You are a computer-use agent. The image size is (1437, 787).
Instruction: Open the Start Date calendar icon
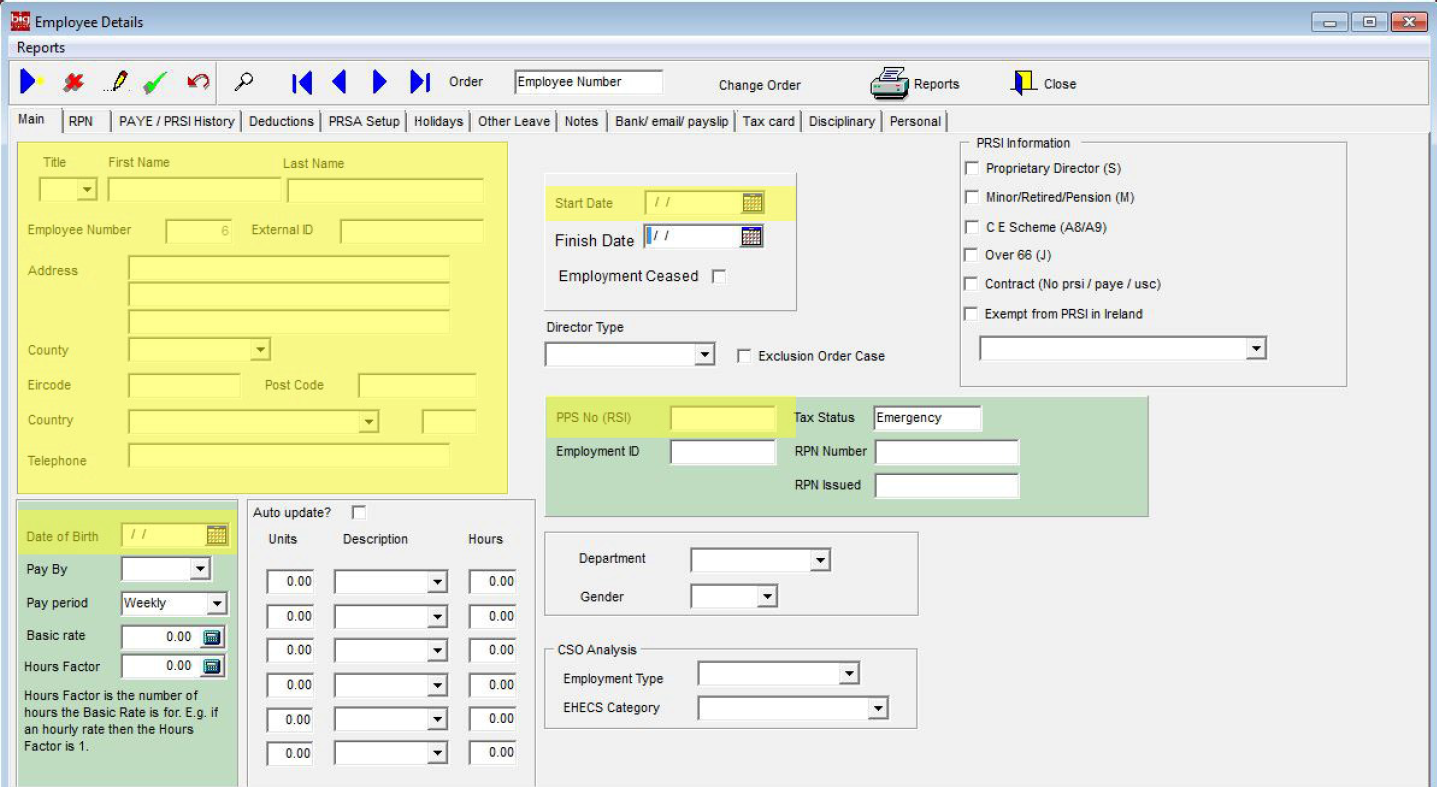click(x=752, y=203)
